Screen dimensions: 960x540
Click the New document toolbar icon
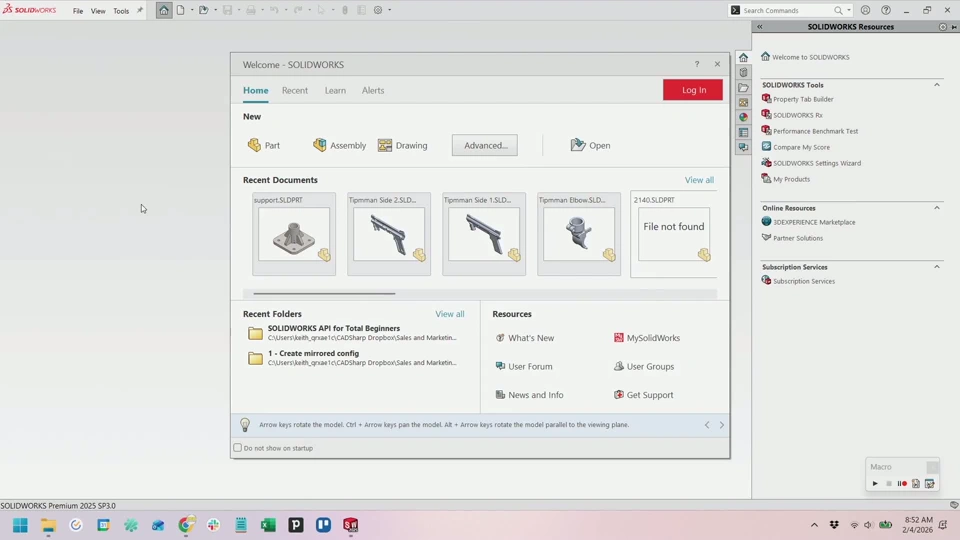tap(181, 10)
